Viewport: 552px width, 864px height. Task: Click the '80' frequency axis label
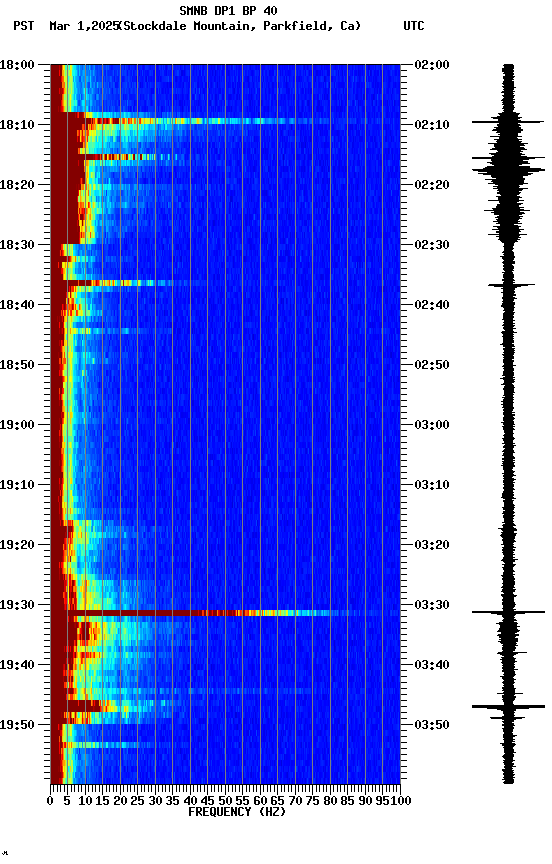330,802
